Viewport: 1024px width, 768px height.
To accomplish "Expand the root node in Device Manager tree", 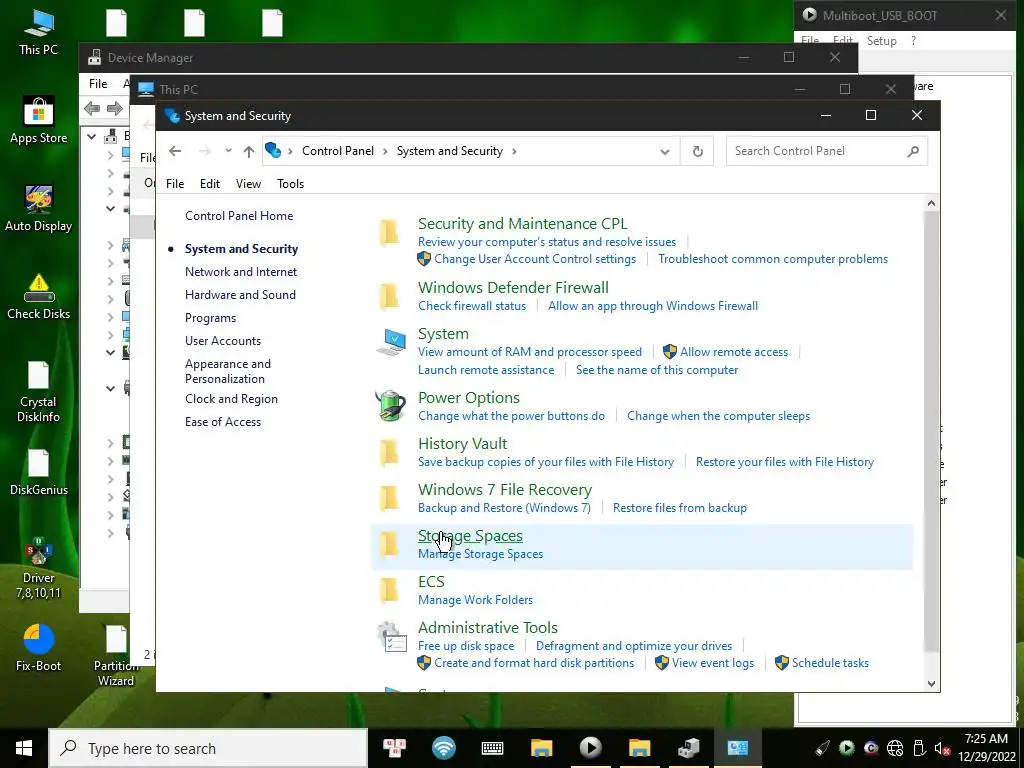I will (x=91, y=136).
